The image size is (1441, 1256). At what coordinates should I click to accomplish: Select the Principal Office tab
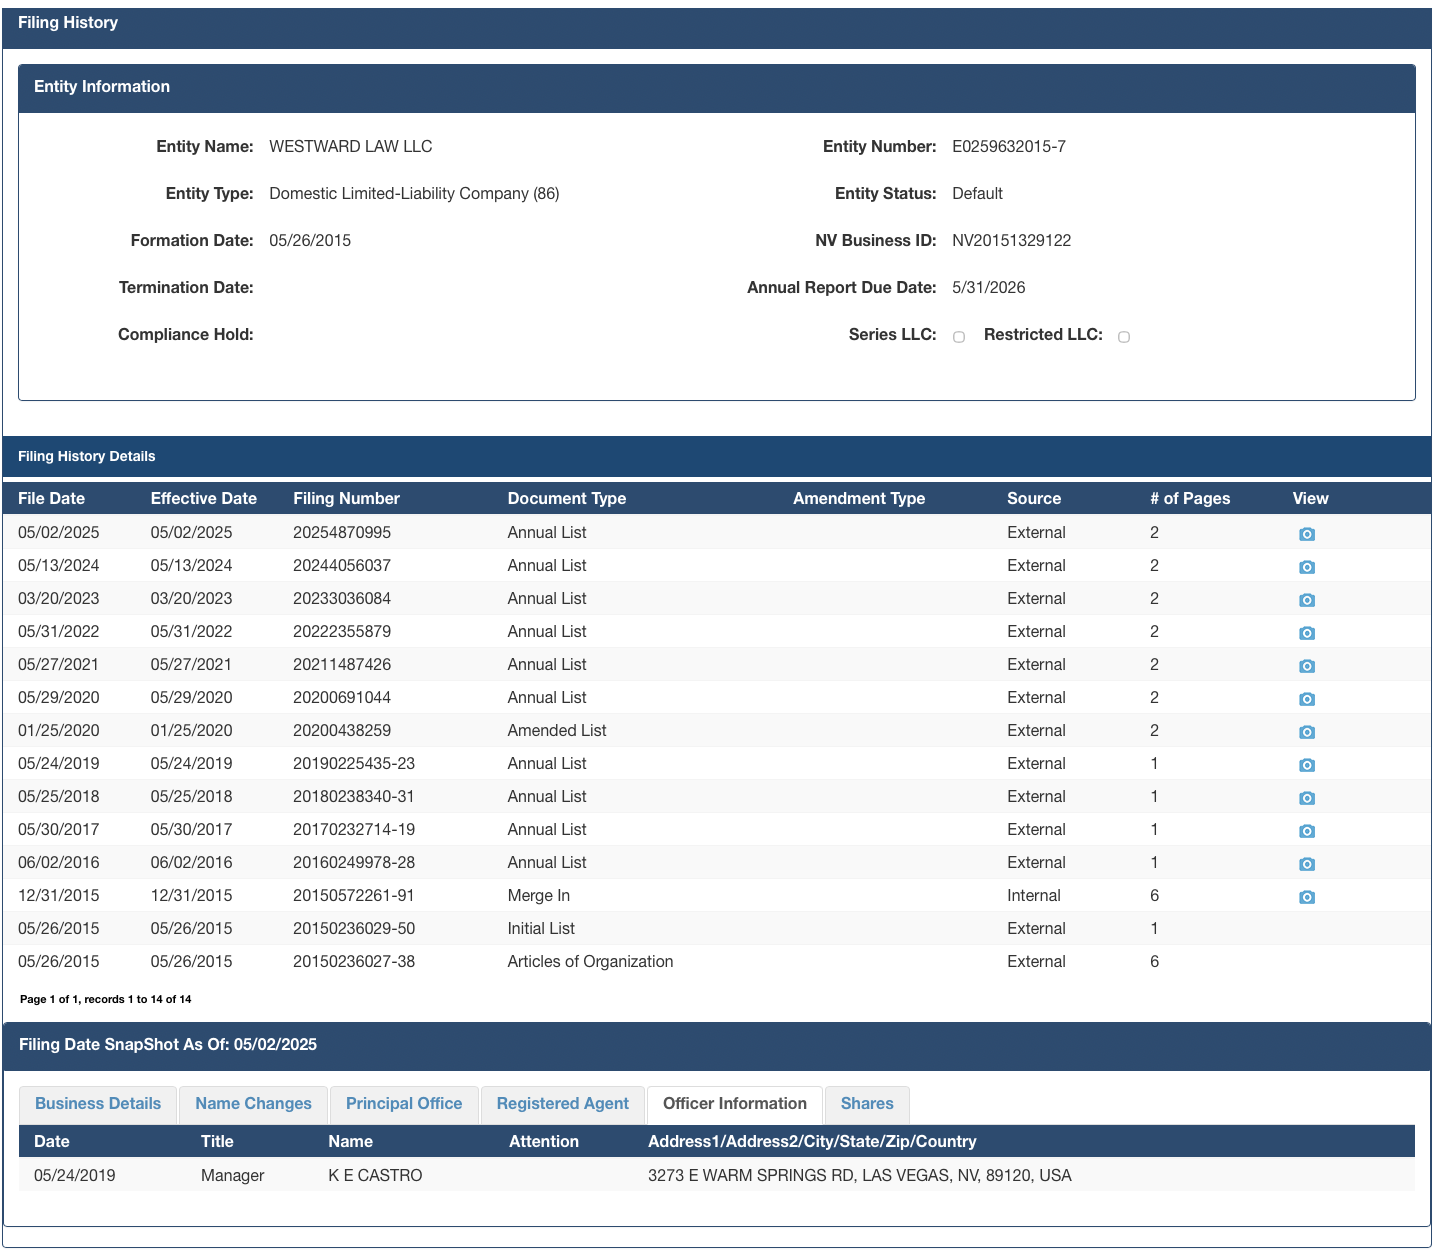[x=404, y=1104]
